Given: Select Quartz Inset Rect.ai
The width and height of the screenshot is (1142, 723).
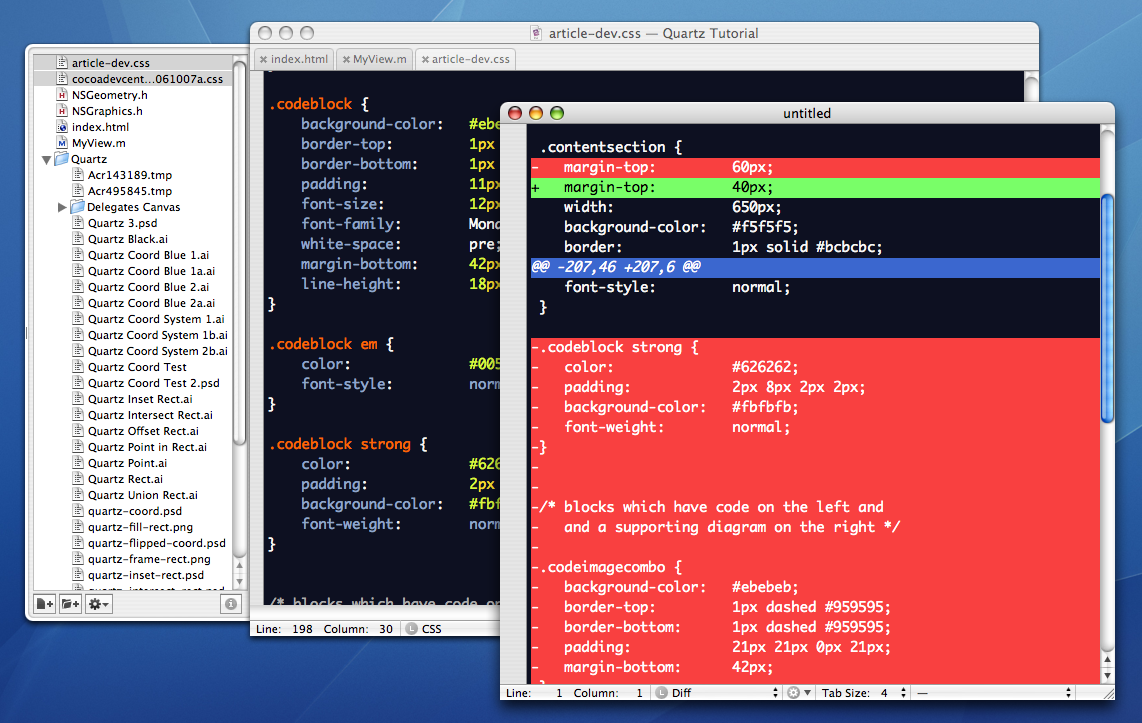Looking at the screenshot, I should [140, 400].
